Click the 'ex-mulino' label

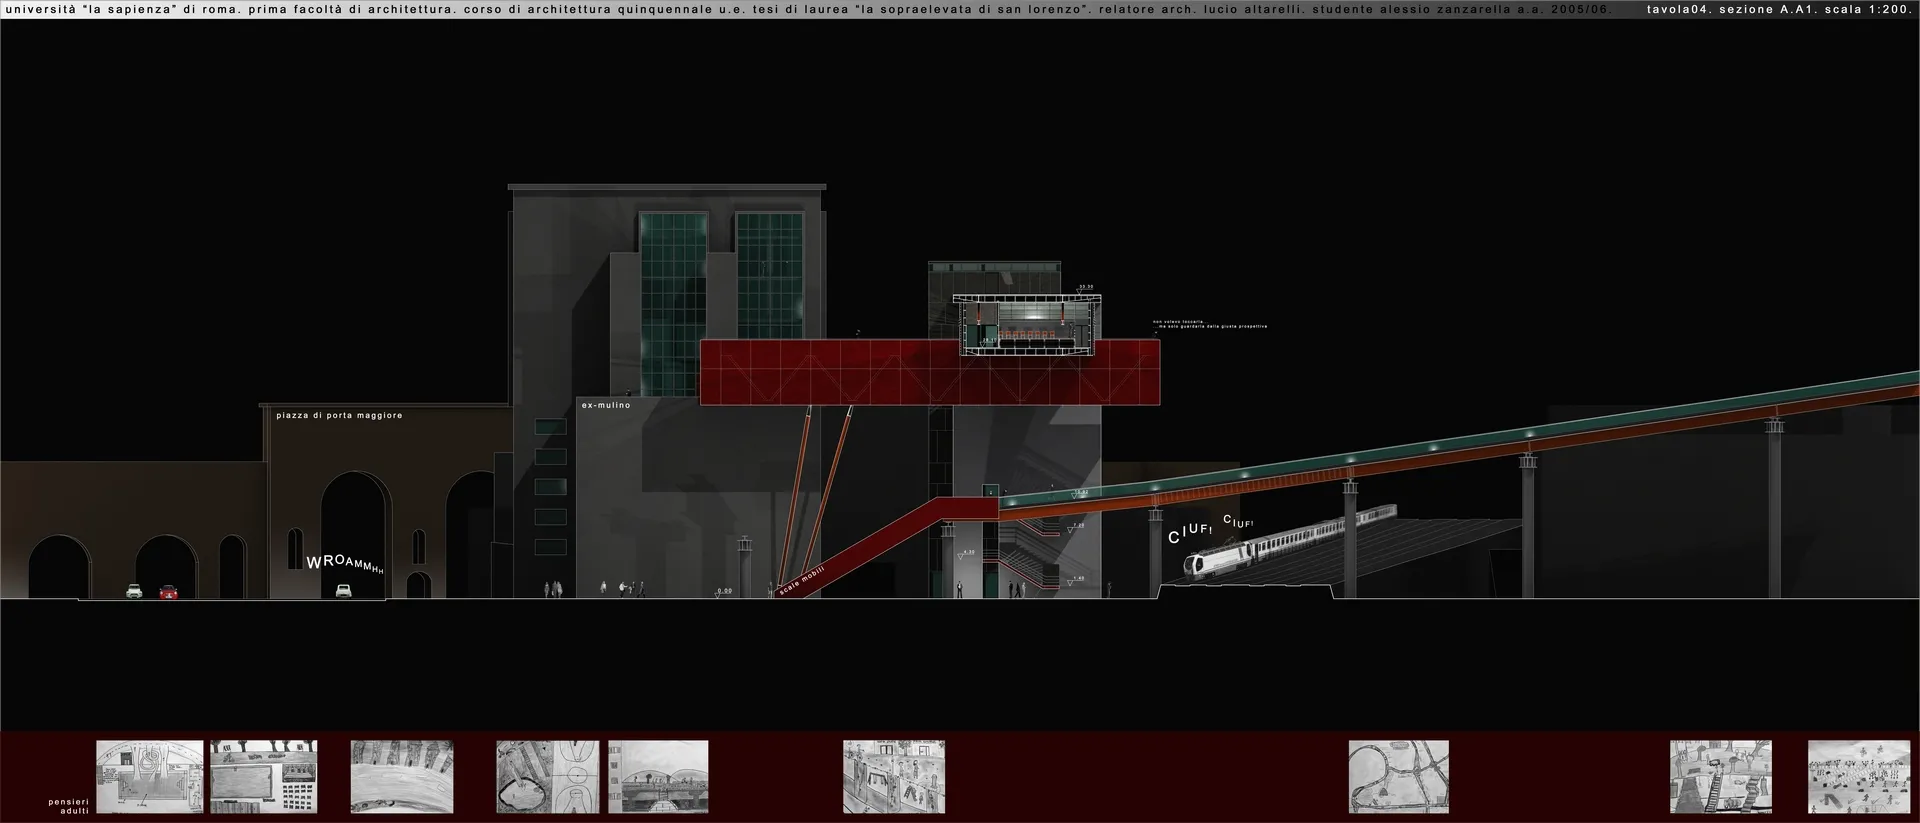tap(606, 405)
